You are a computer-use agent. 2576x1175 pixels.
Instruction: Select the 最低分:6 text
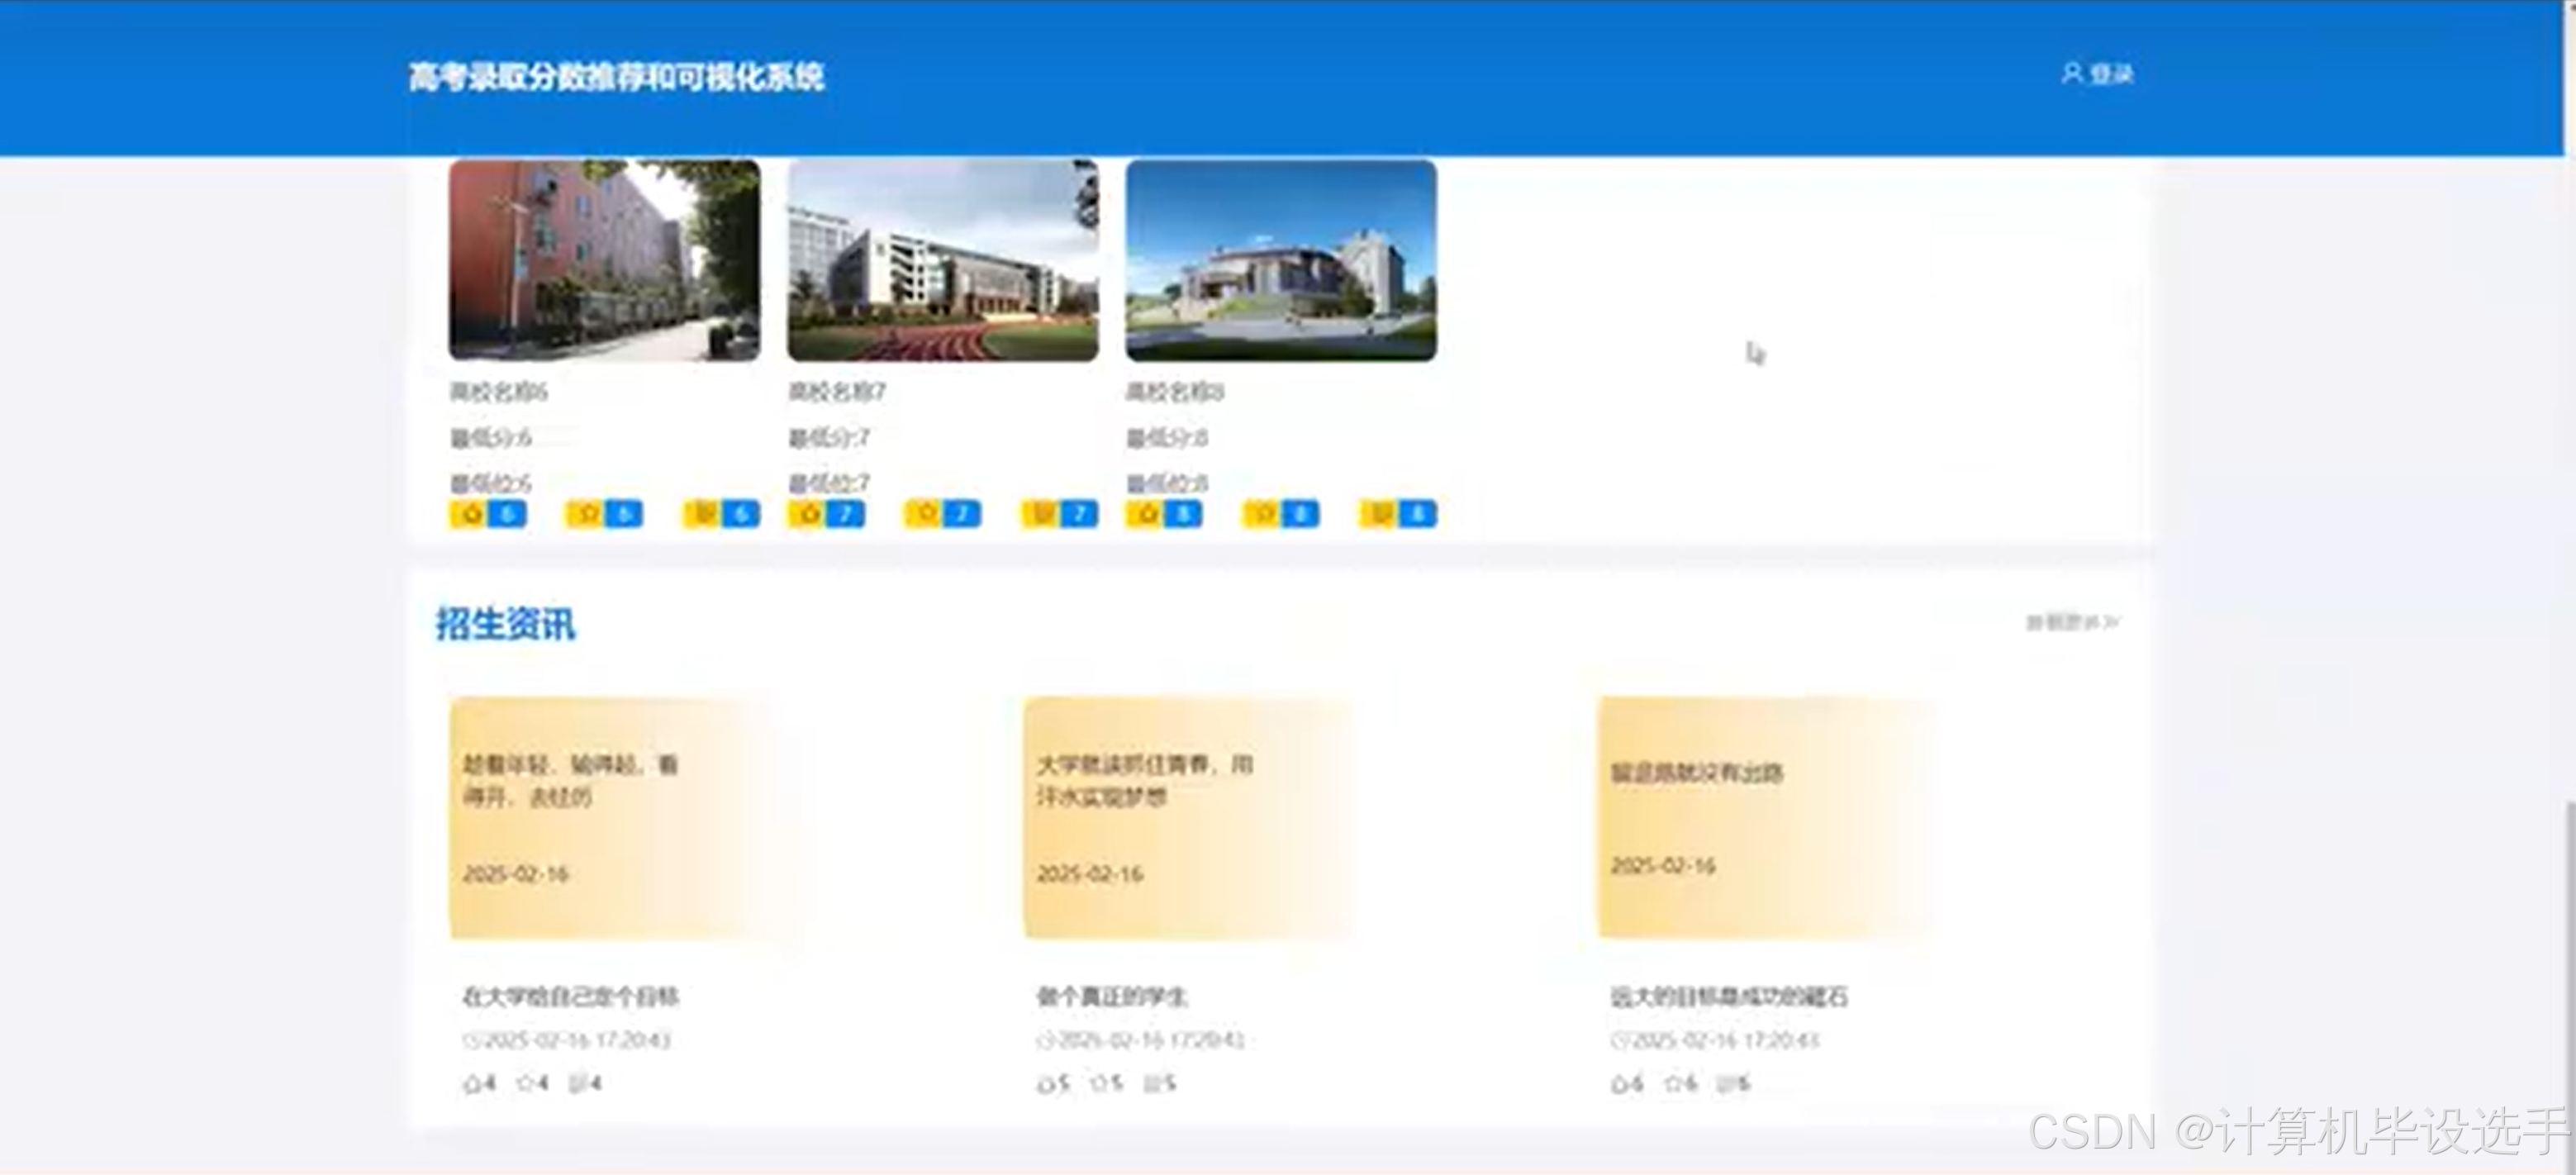tap(491, 437)
